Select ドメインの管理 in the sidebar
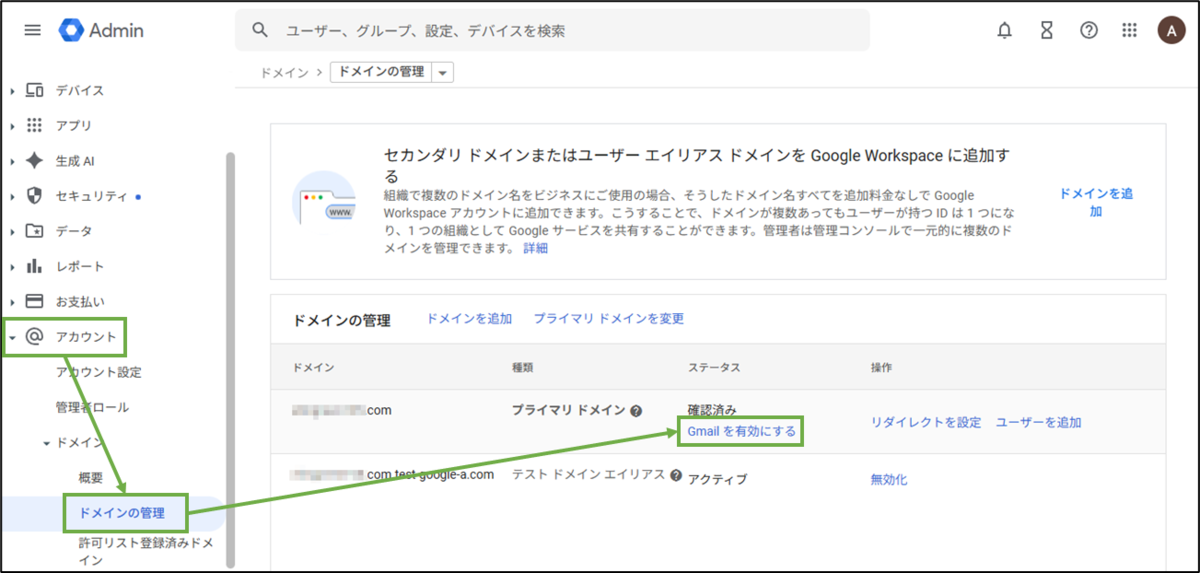The image size is (1200, 573). click(x=121, y=513)
